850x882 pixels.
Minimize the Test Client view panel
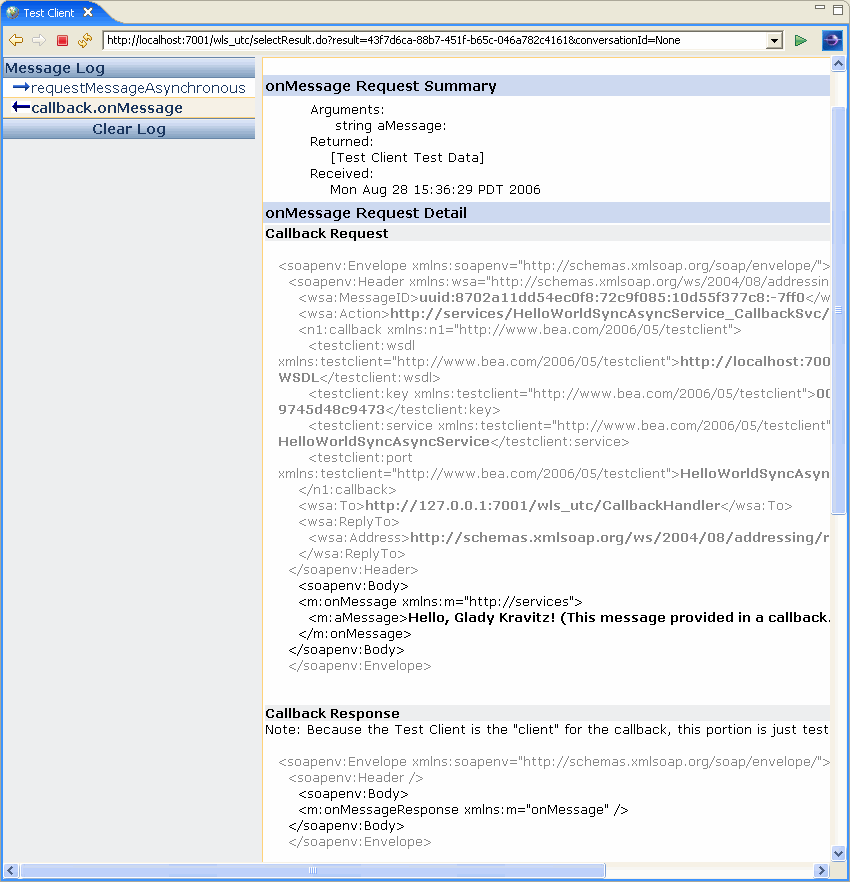[820, 8]
